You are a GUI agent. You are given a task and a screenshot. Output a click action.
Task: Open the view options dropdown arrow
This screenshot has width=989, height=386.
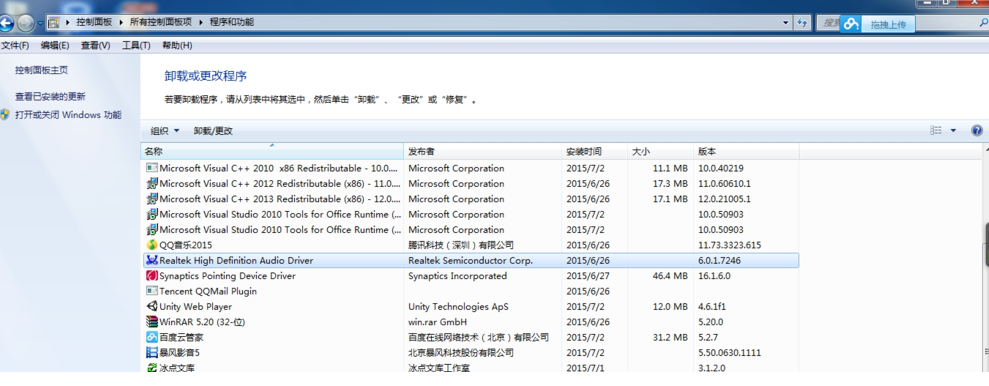point(953,131)
